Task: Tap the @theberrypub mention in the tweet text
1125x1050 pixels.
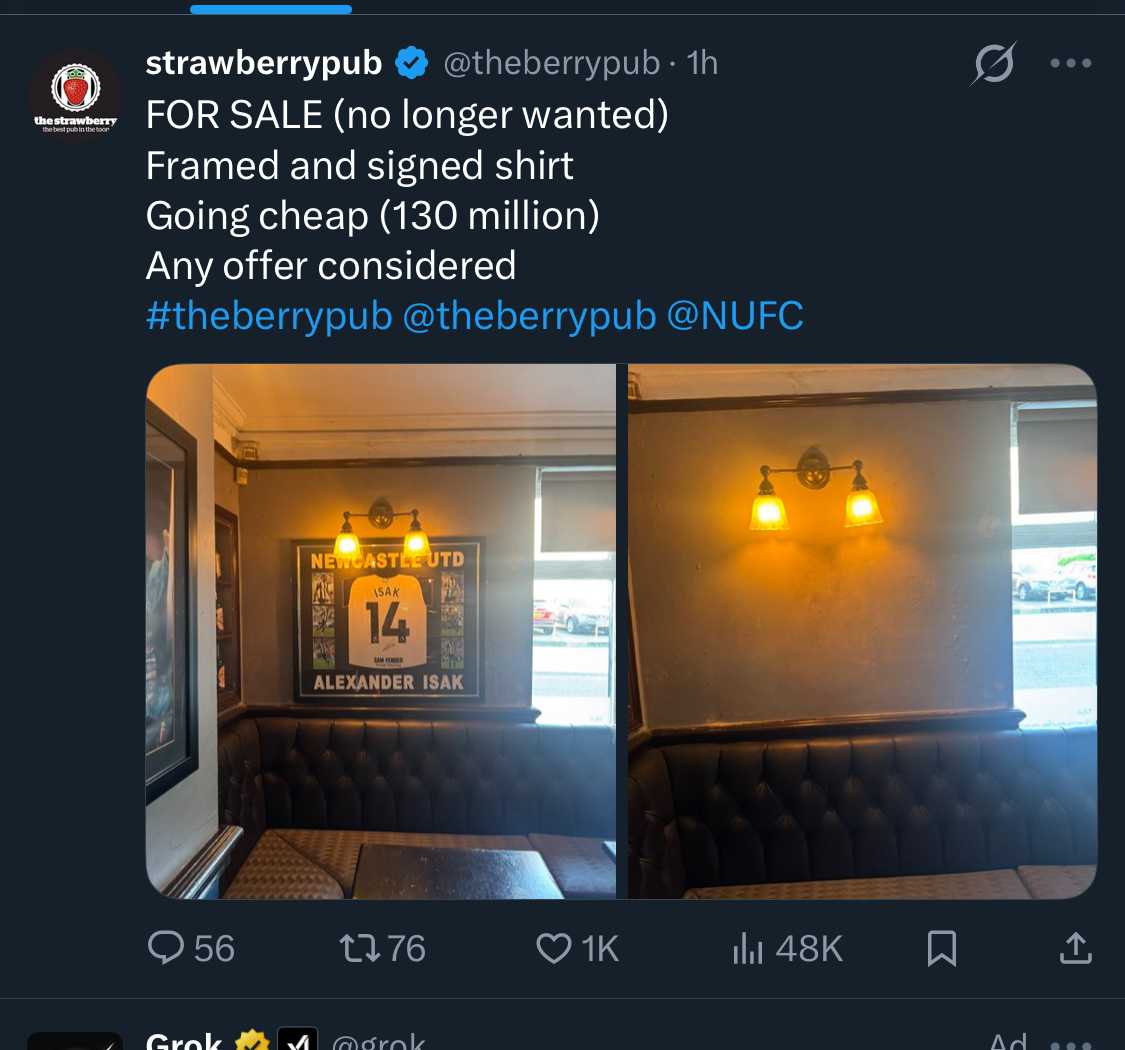Action: [x=529, y=316]
